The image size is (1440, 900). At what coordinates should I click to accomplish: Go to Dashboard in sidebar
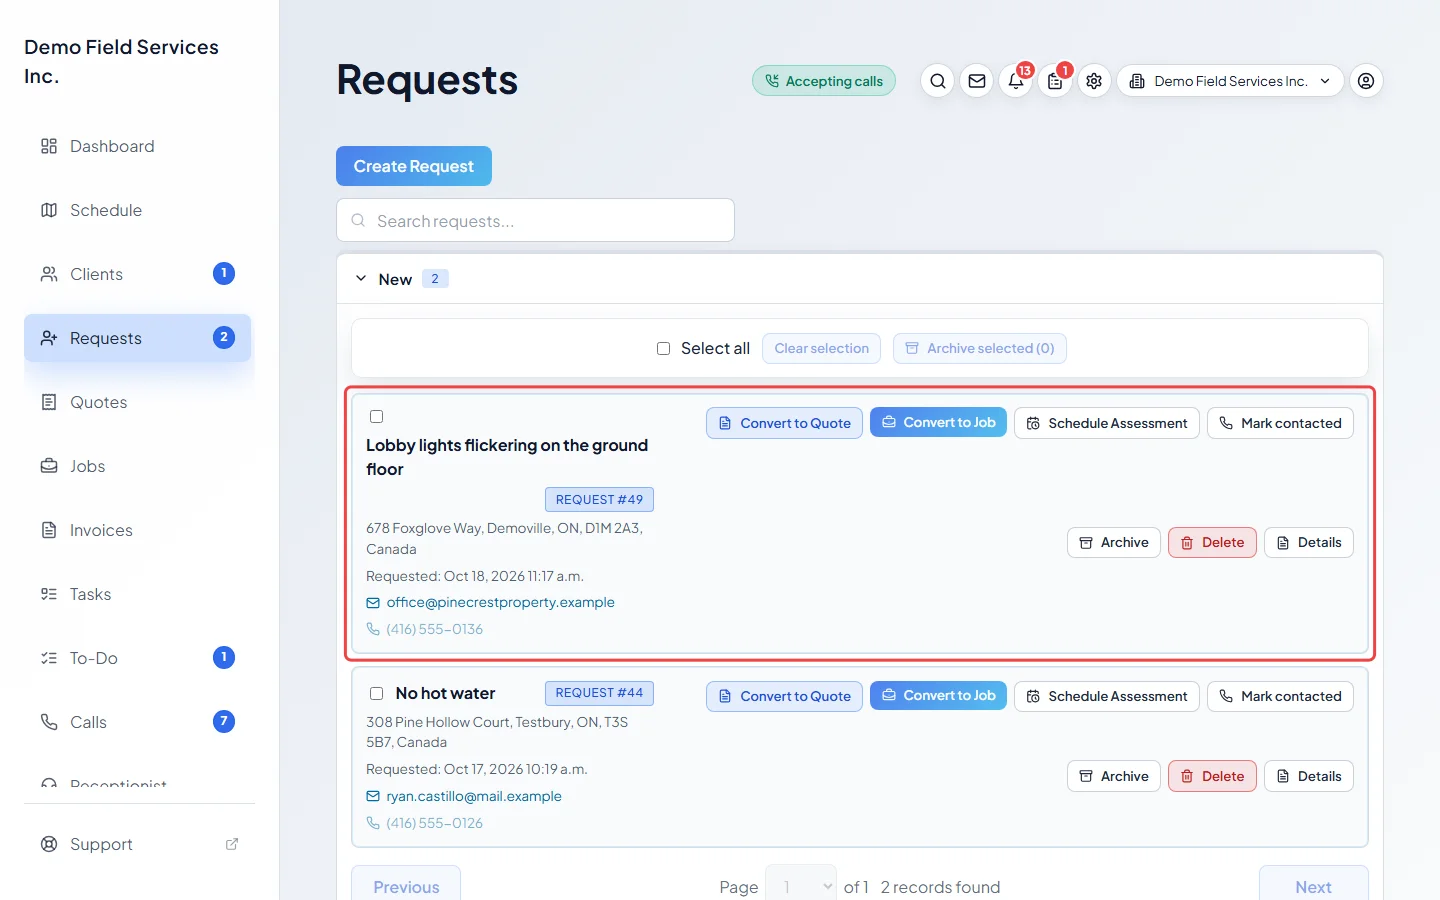coord(138,146)
